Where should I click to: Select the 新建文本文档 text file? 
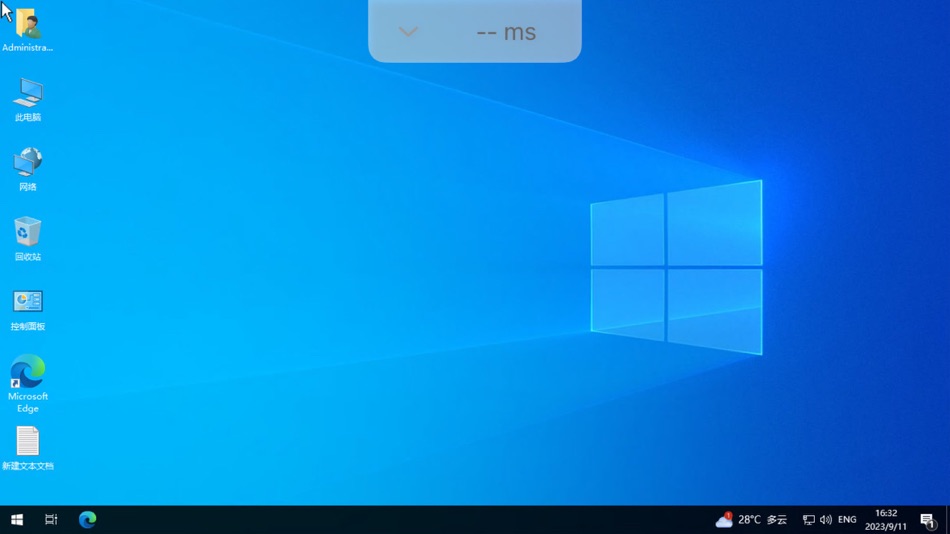(x=28, y=449)
